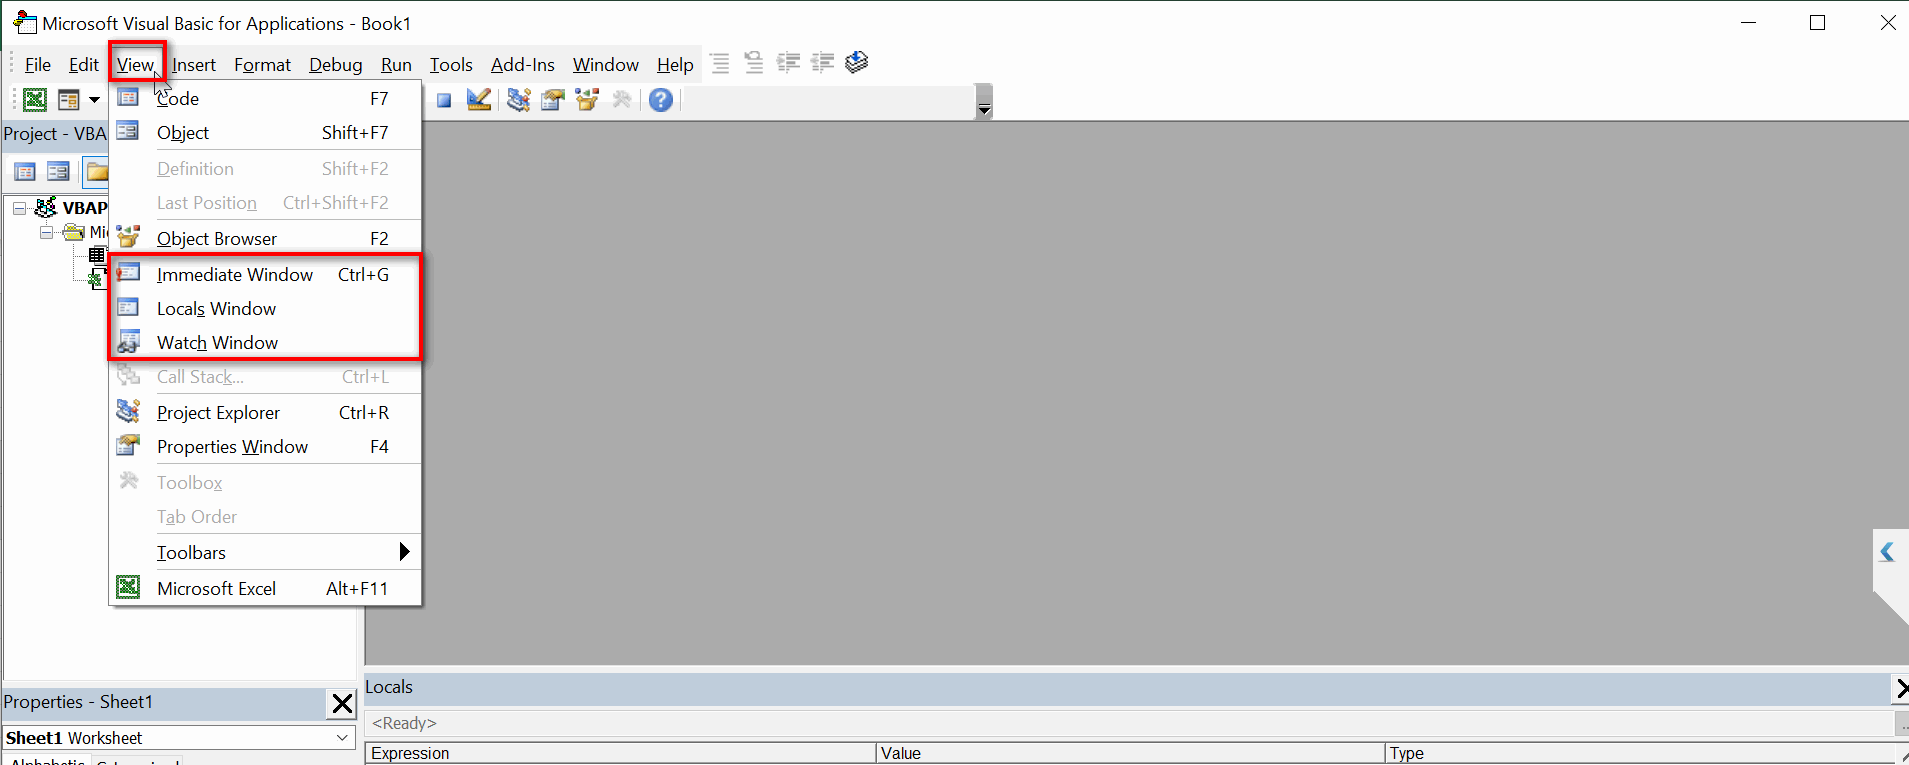Close the open View menu

coord(136,65)
